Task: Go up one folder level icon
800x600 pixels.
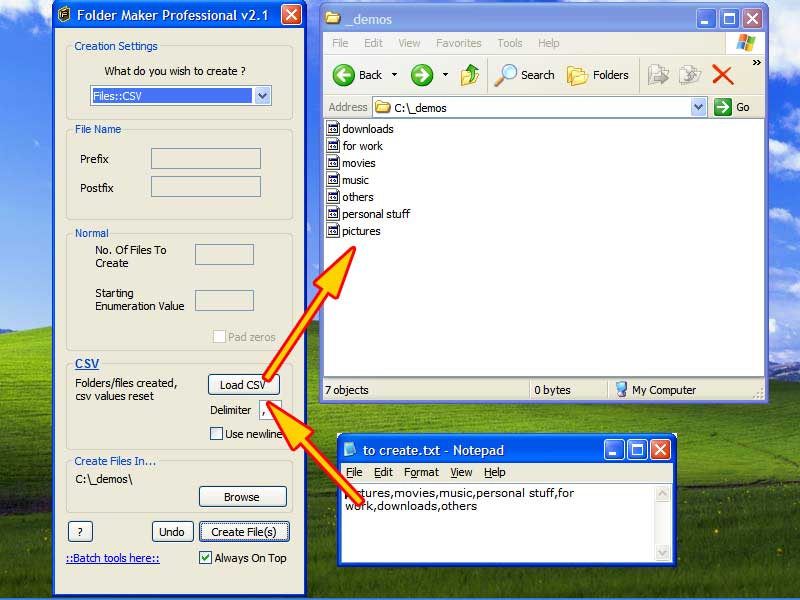Action: click(x=470, y=75)
